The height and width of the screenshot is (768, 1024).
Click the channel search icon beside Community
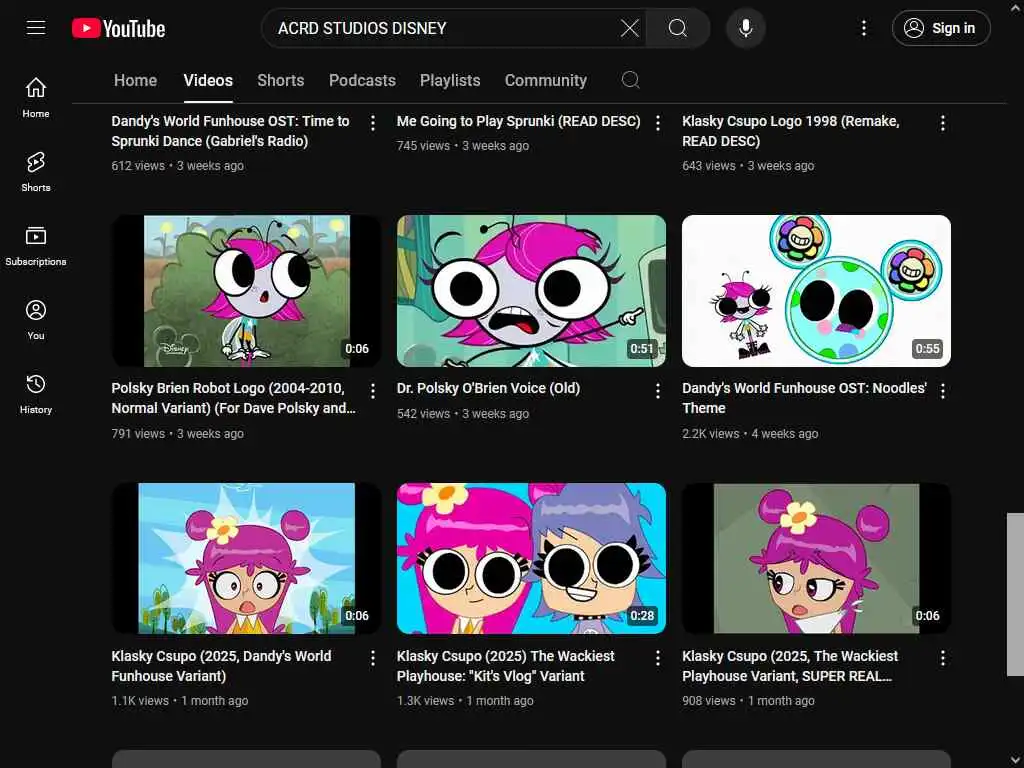coord(630,80)
